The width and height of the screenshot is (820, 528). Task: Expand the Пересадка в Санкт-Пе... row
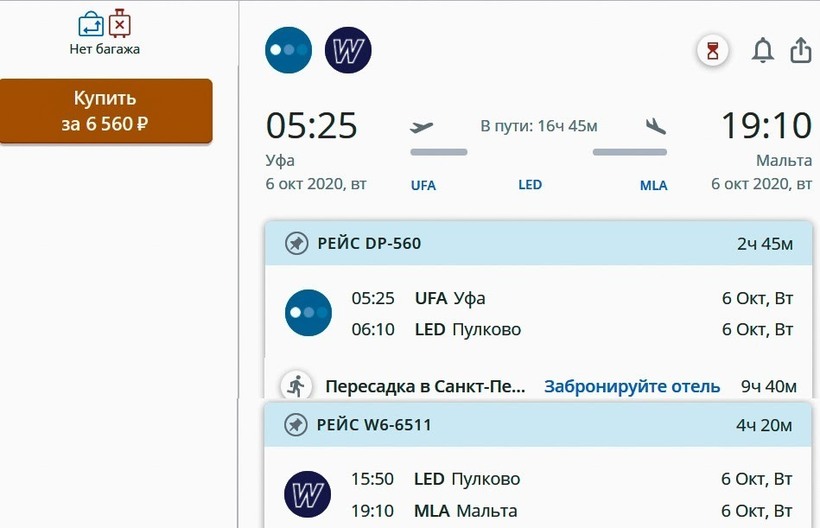click(425, 386)
